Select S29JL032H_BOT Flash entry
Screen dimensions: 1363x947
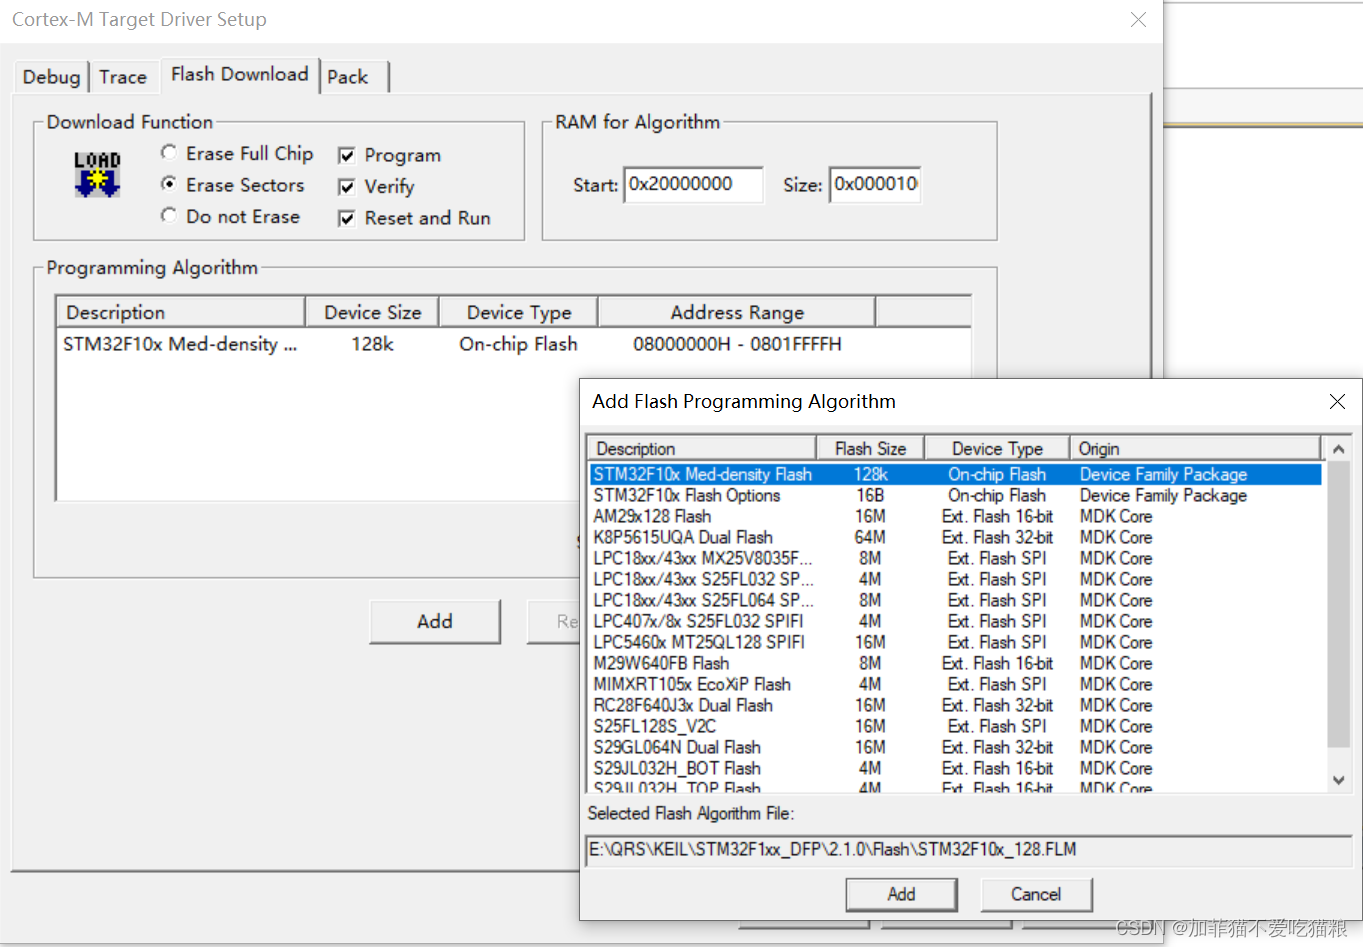click(x=955, y=768)
